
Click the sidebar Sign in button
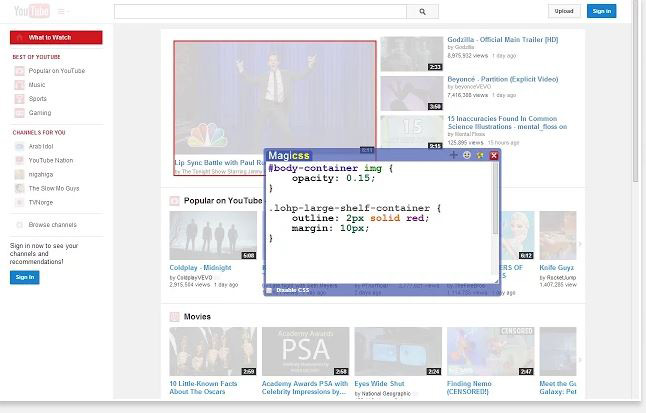point(25,277)
